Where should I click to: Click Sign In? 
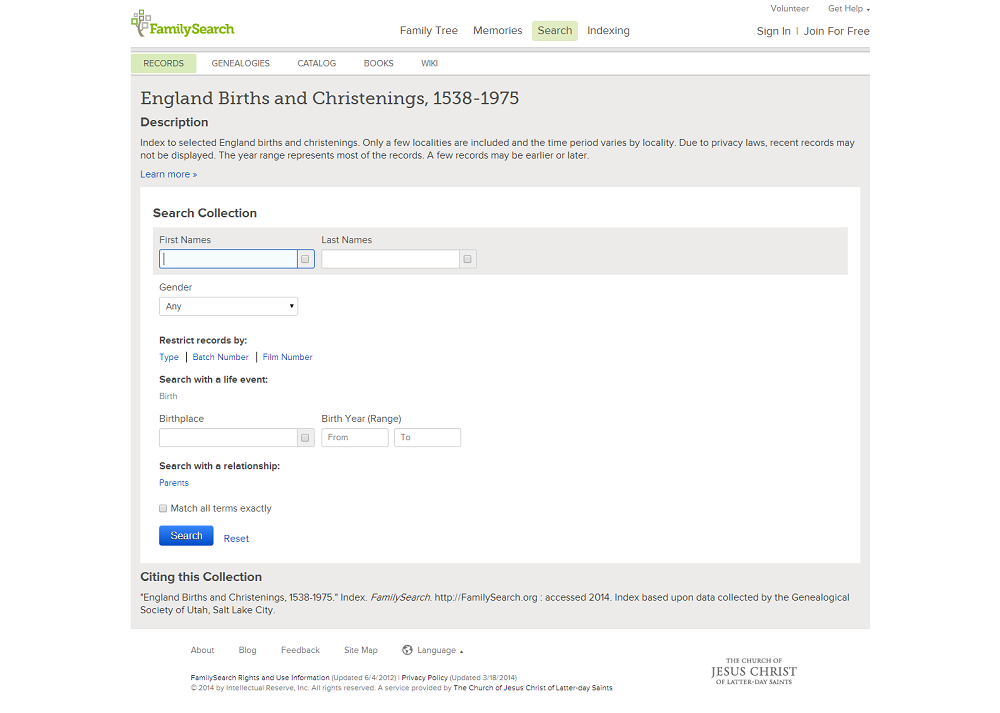pos(774,31)
